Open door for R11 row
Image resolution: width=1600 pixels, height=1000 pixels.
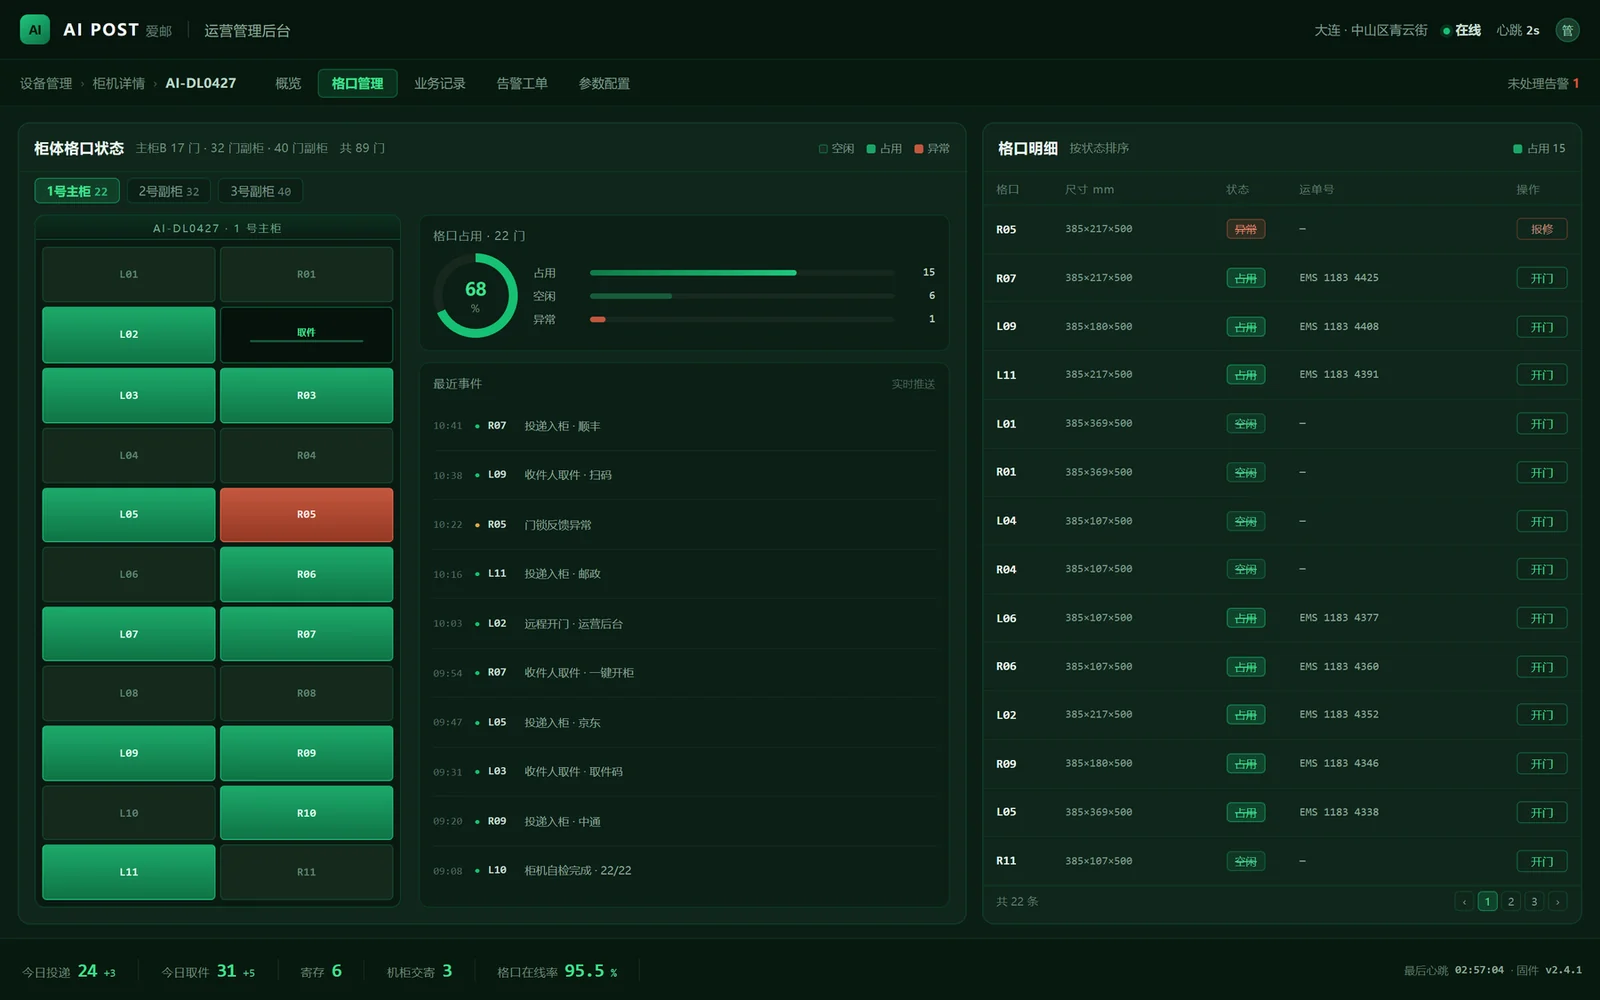(x=1541, y=861)
